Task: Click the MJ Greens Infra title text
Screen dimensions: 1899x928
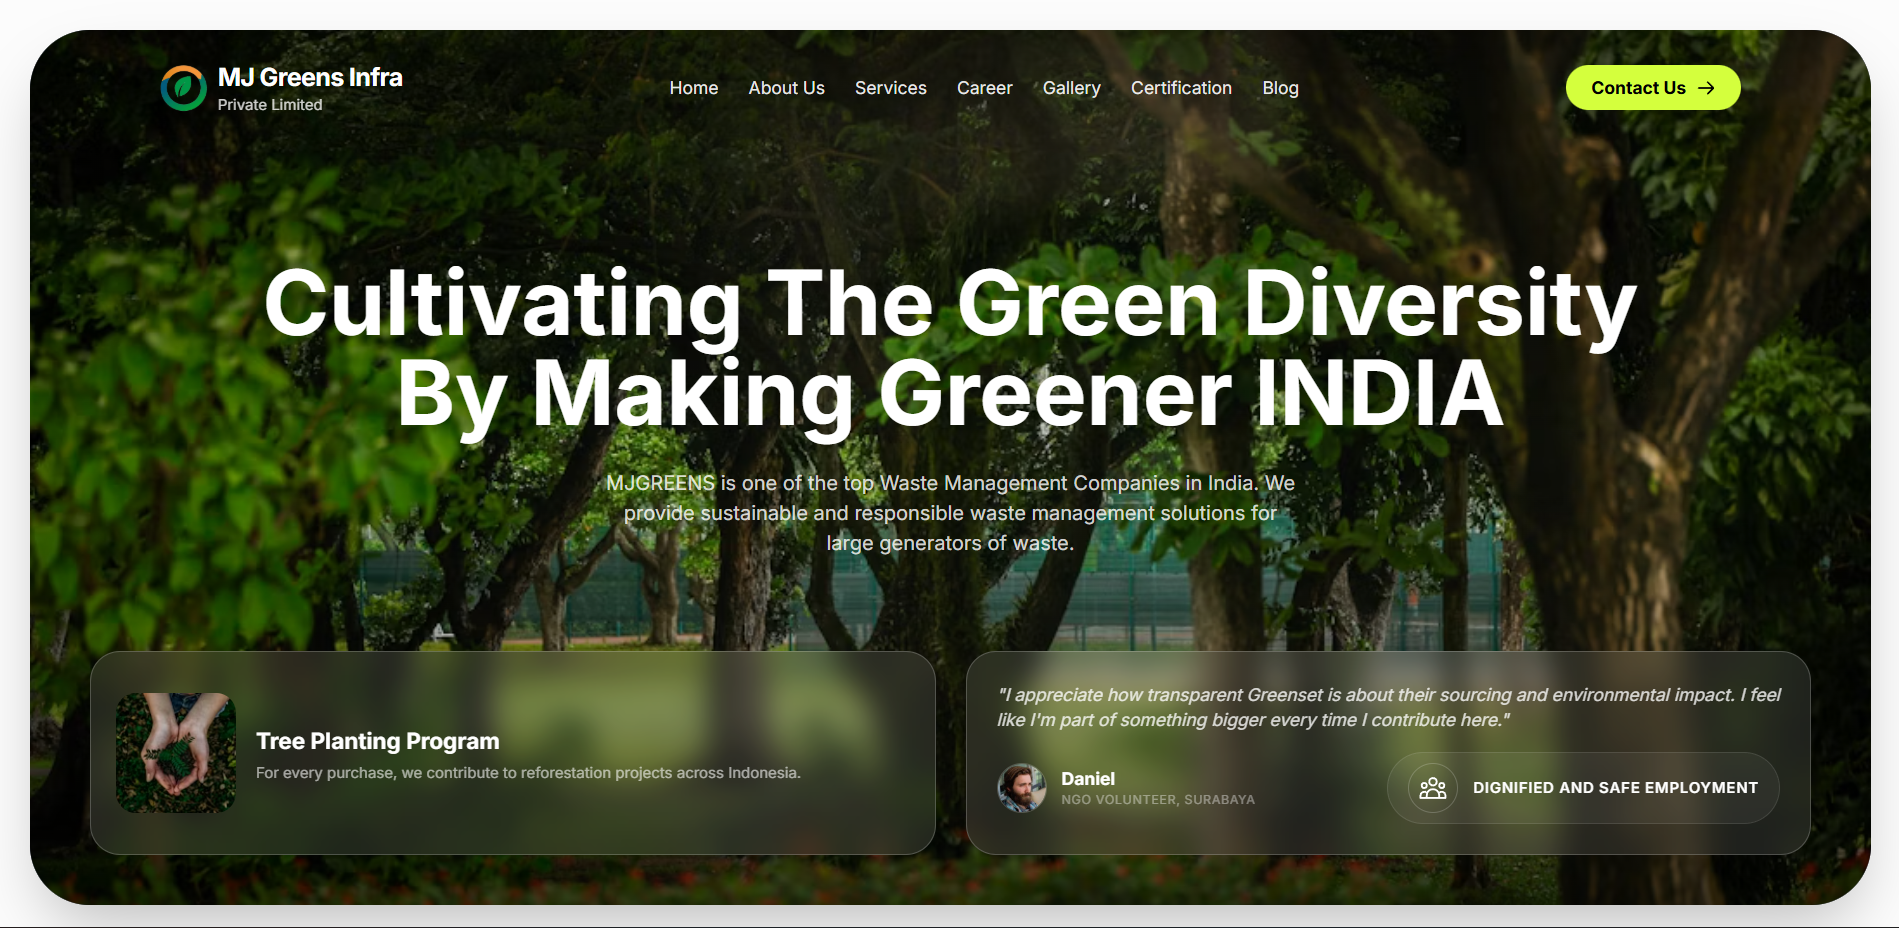Action: pos(311,76)
